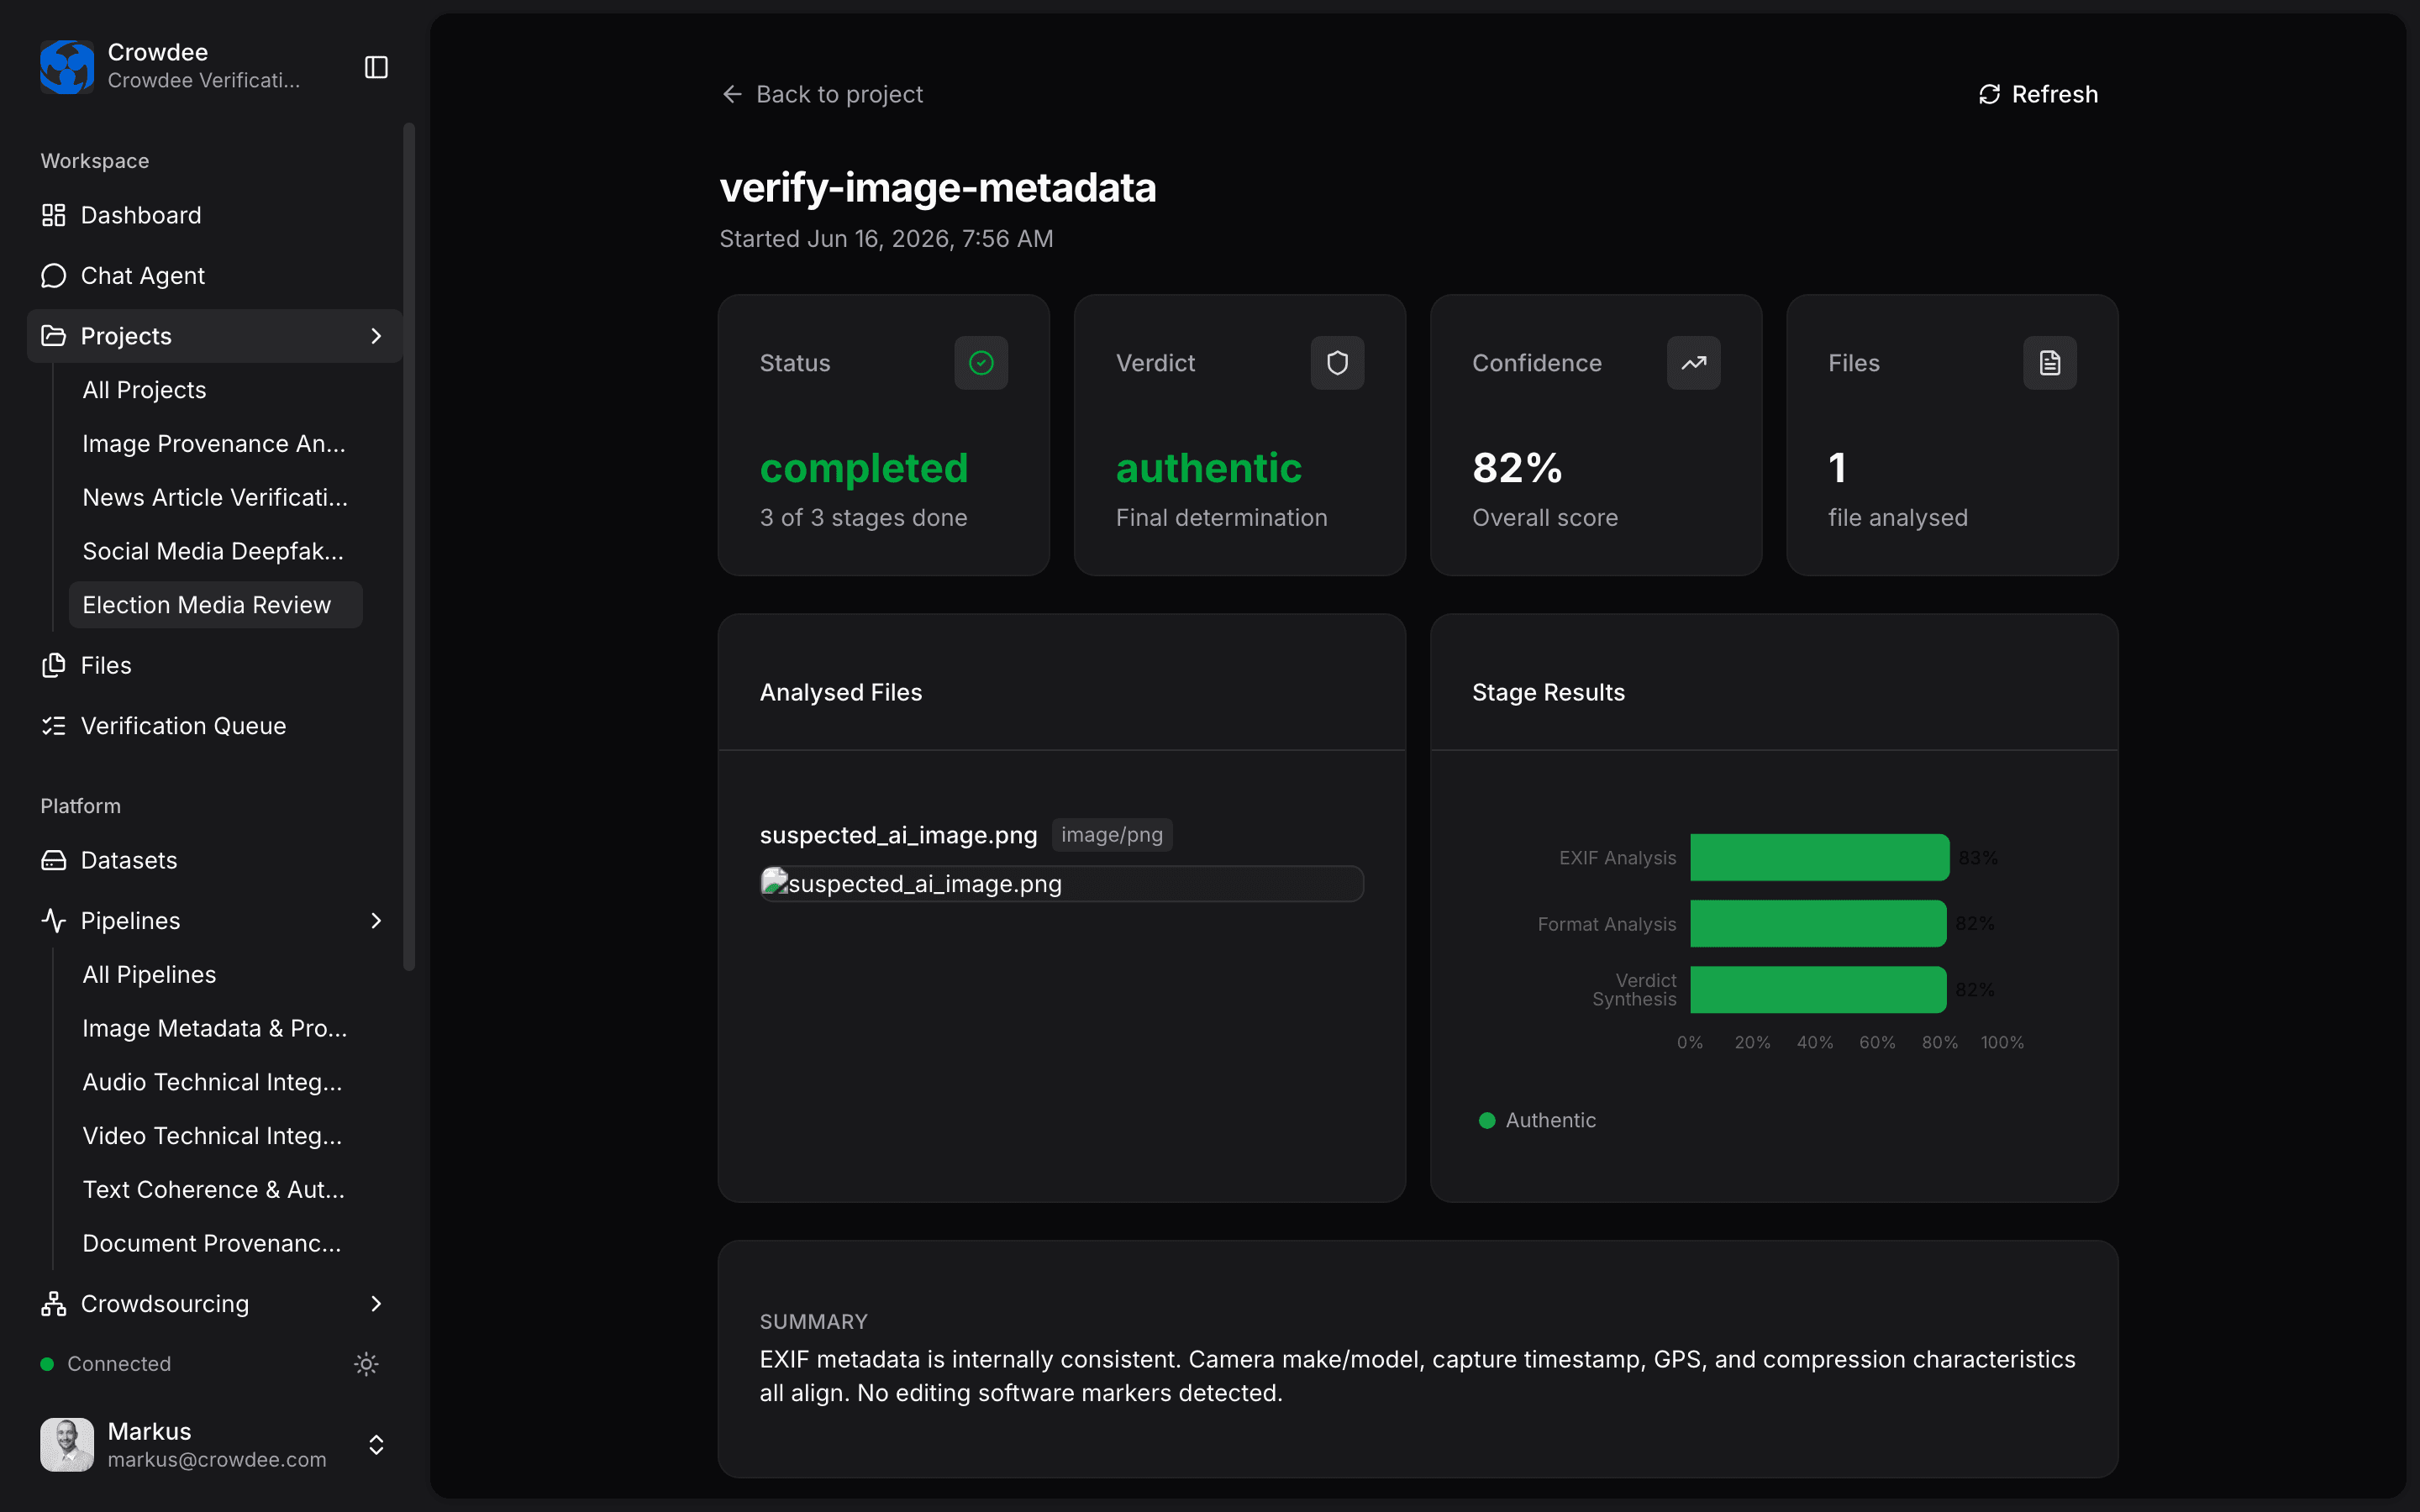This screenshot has width=2420, height=1512.
Task: Click the Status checkmark icon
Action: 981,363
